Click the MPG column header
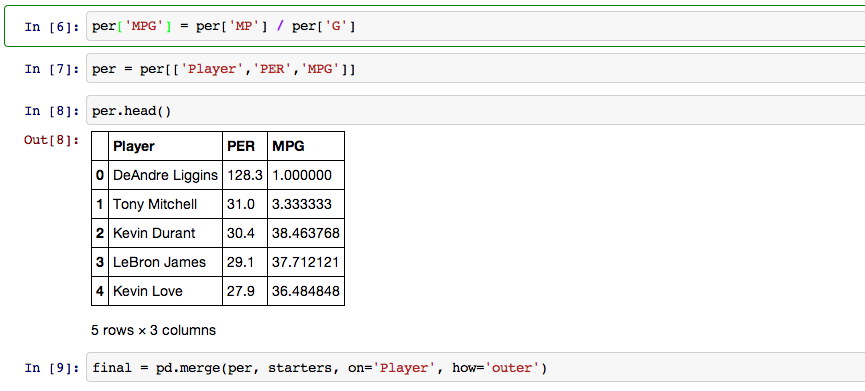Screen dimensions: 865x391 pos(306,146)
